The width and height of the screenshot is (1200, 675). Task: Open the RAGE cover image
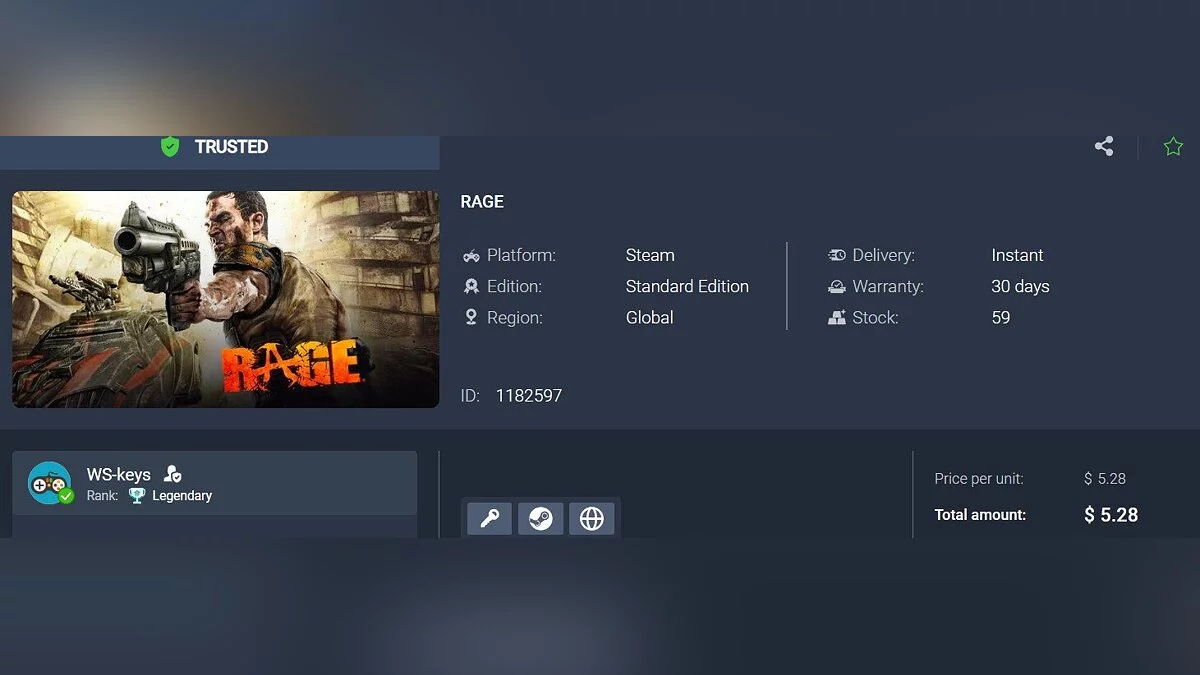tap(226, 299)
